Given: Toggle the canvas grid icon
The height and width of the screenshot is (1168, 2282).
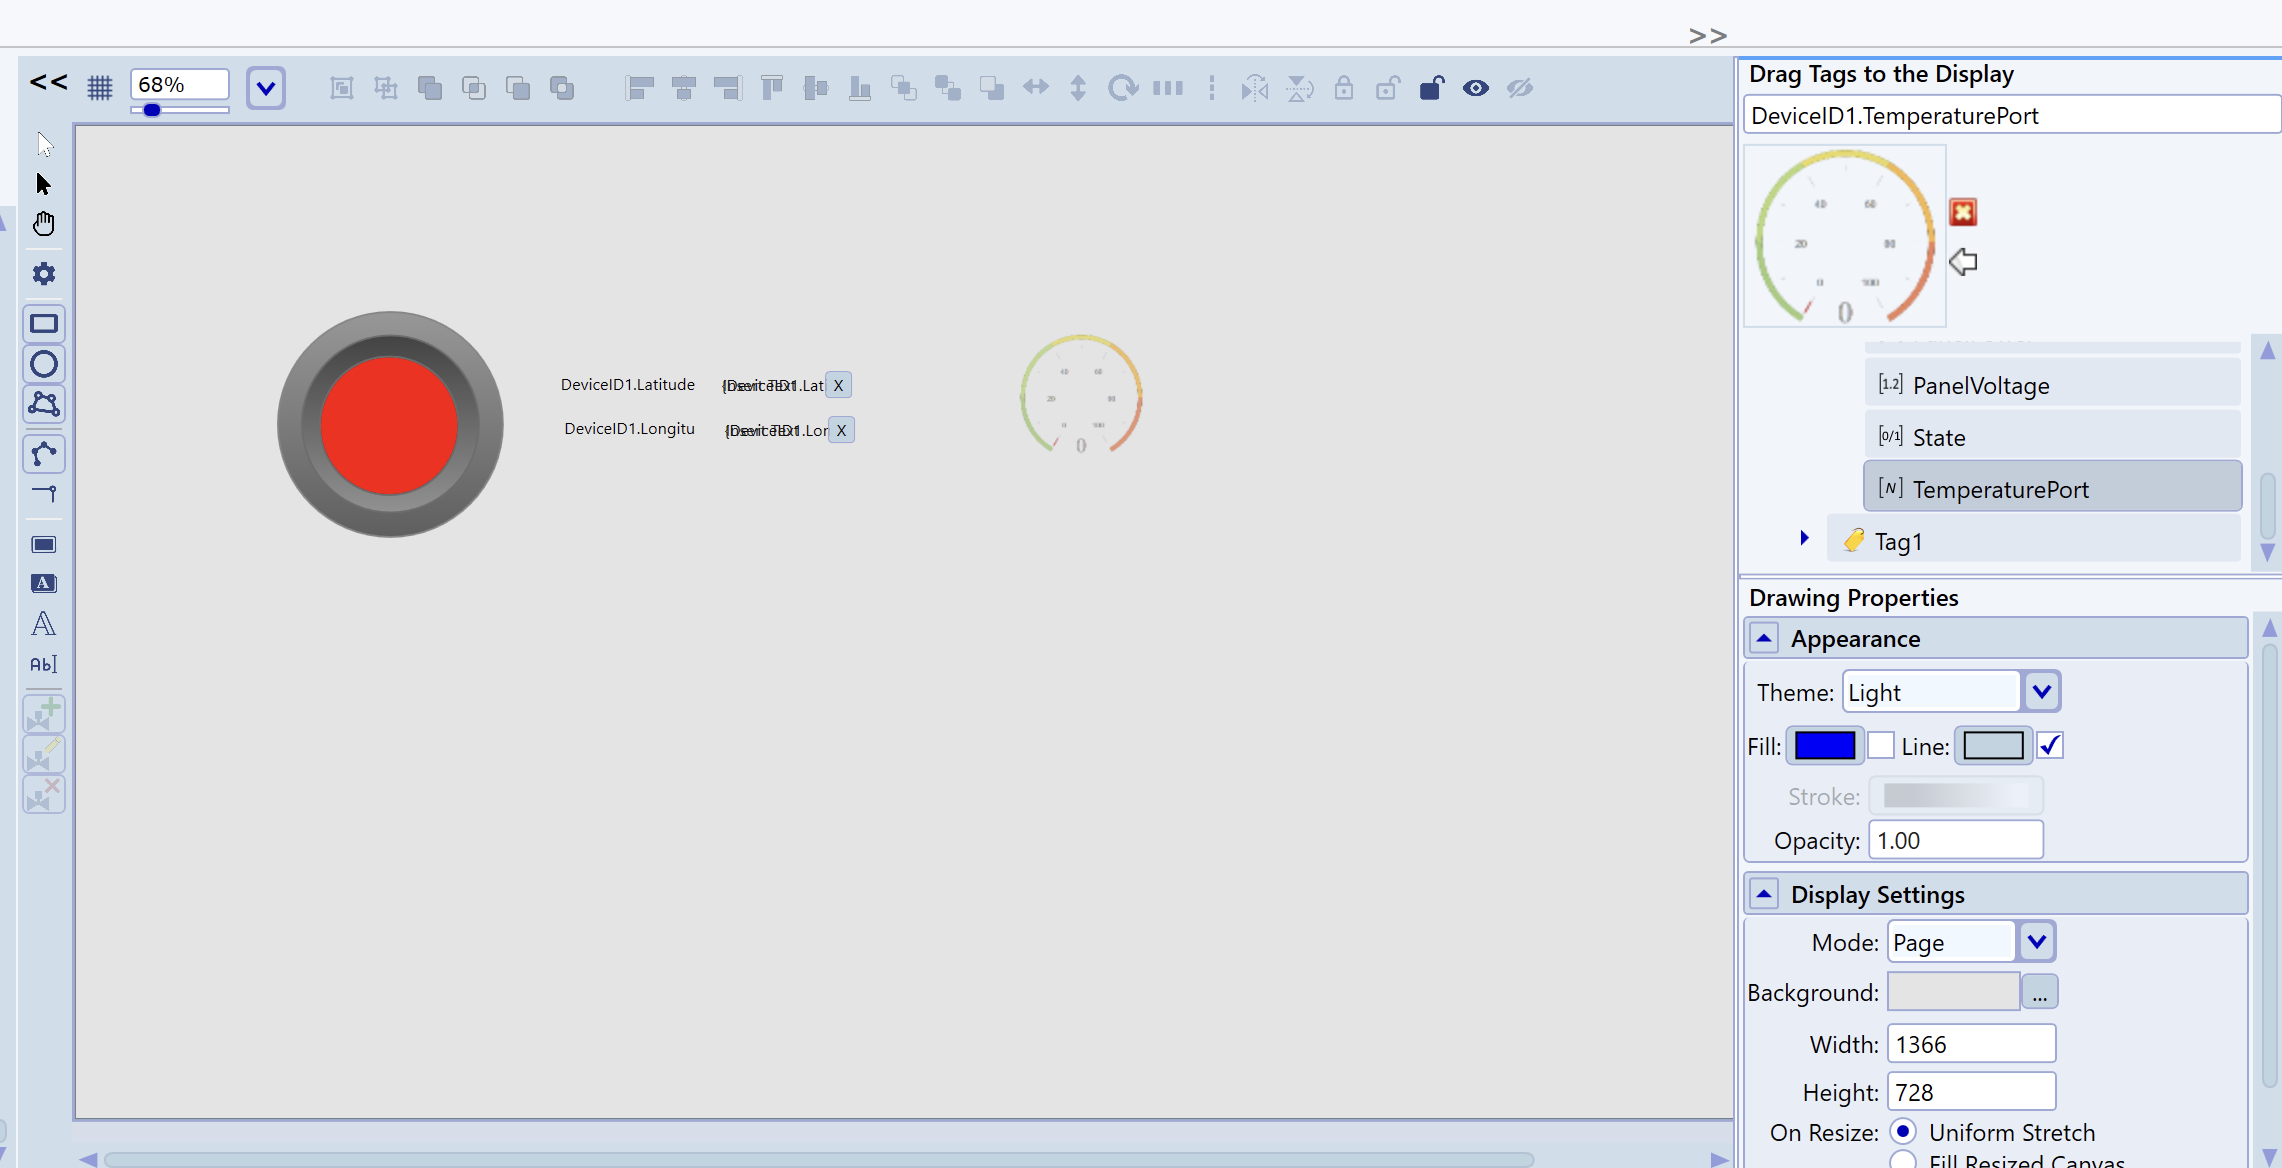Looking at the screenshot, I should (100, 88).
